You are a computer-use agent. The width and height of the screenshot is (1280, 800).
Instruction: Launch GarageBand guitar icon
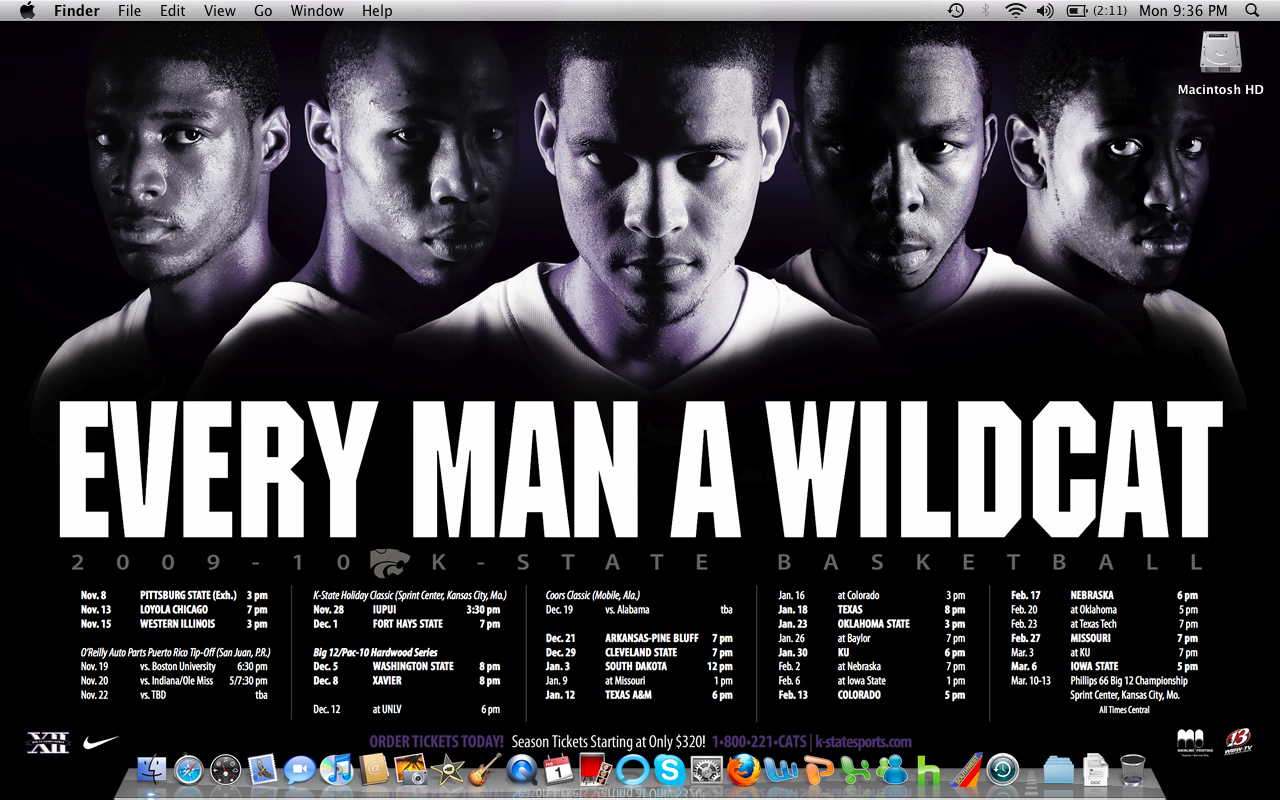(484, 769)
